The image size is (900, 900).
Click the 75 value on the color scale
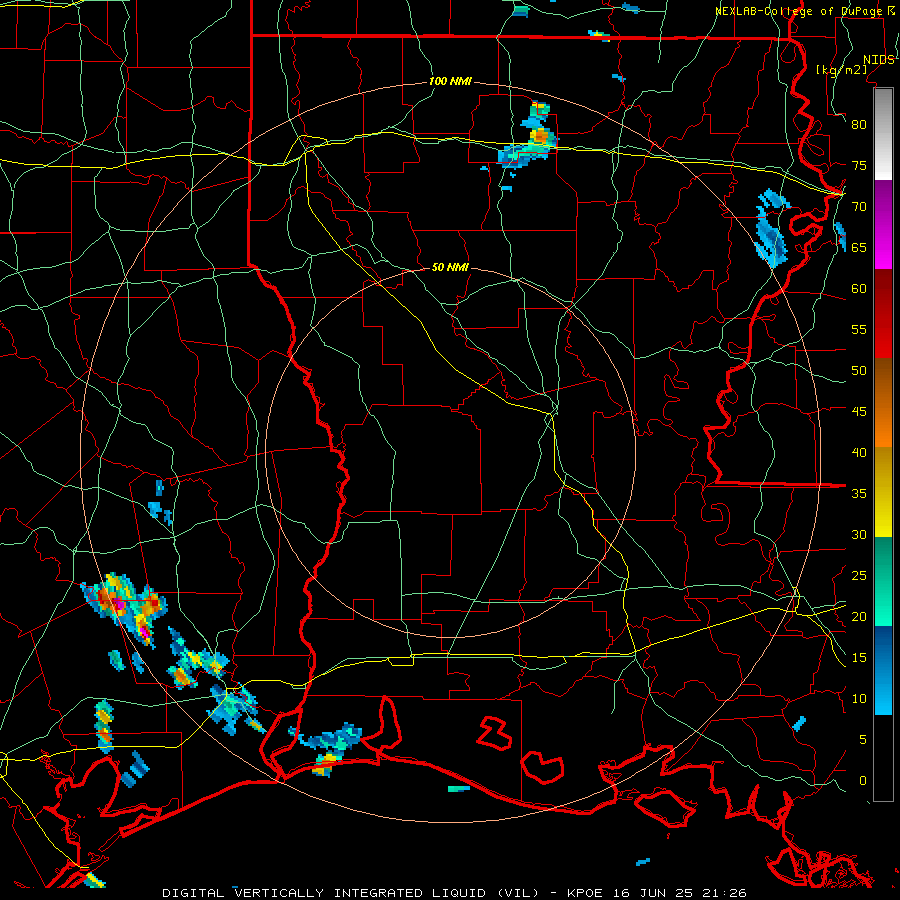[859, 165]
